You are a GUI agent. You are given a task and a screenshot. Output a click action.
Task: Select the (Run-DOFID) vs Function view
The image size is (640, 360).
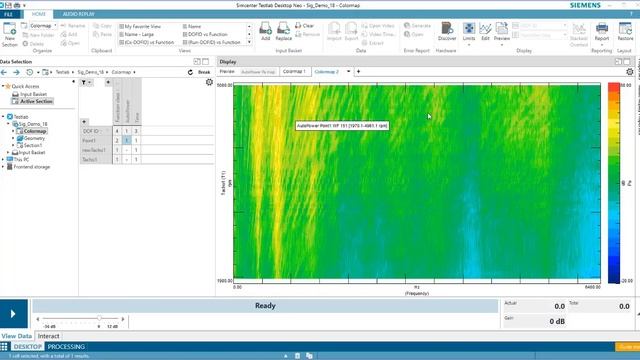click(x=211, y=42)
